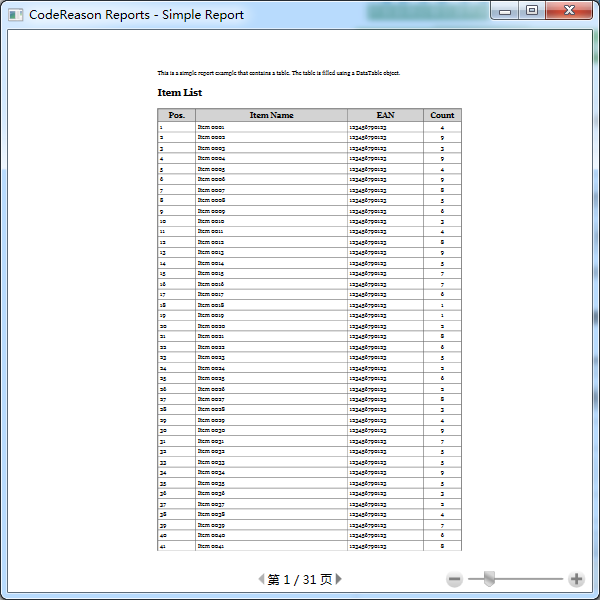Image resolution: width=600 pixels, height=600 pixels.
Task: Zoom in with the plus button
Action: [576, 579]
